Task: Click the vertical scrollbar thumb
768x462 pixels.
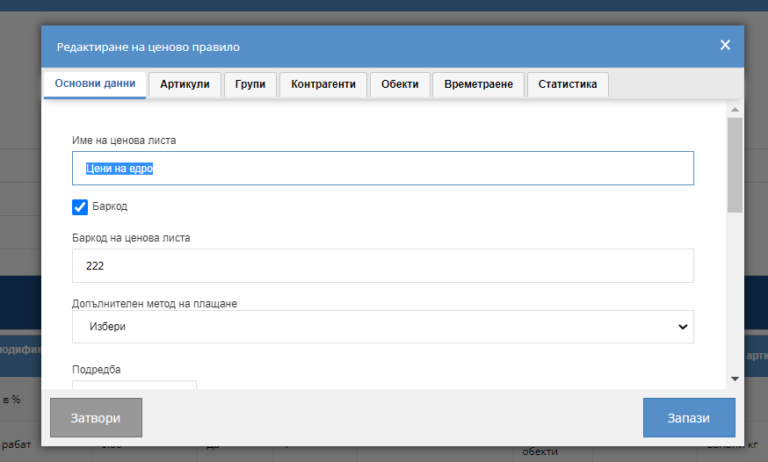Action: pyautogui.click(x=735, y=165)
